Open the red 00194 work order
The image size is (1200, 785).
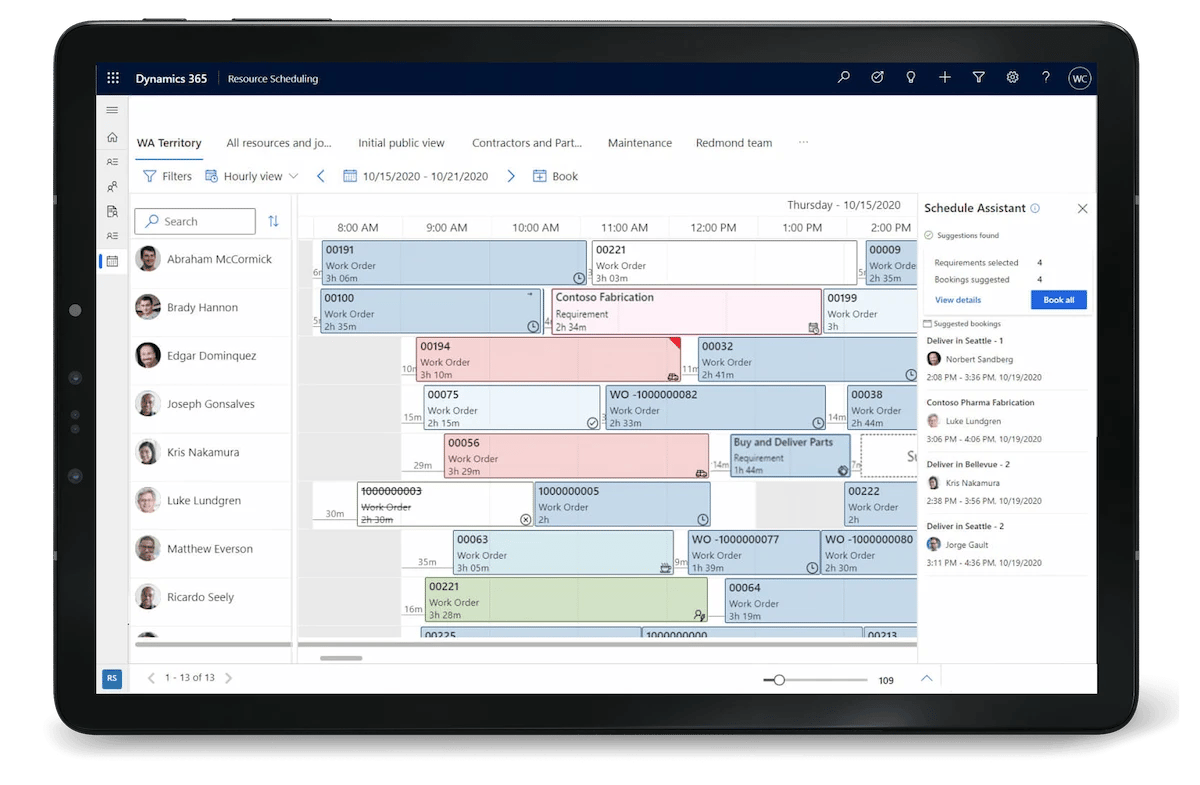click(548, 359)
